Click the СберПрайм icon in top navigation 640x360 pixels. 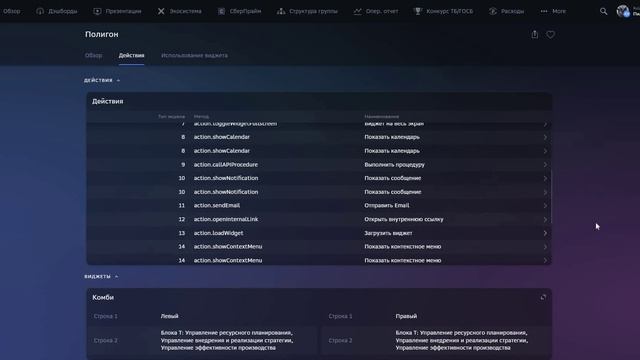tap(221, 11)
